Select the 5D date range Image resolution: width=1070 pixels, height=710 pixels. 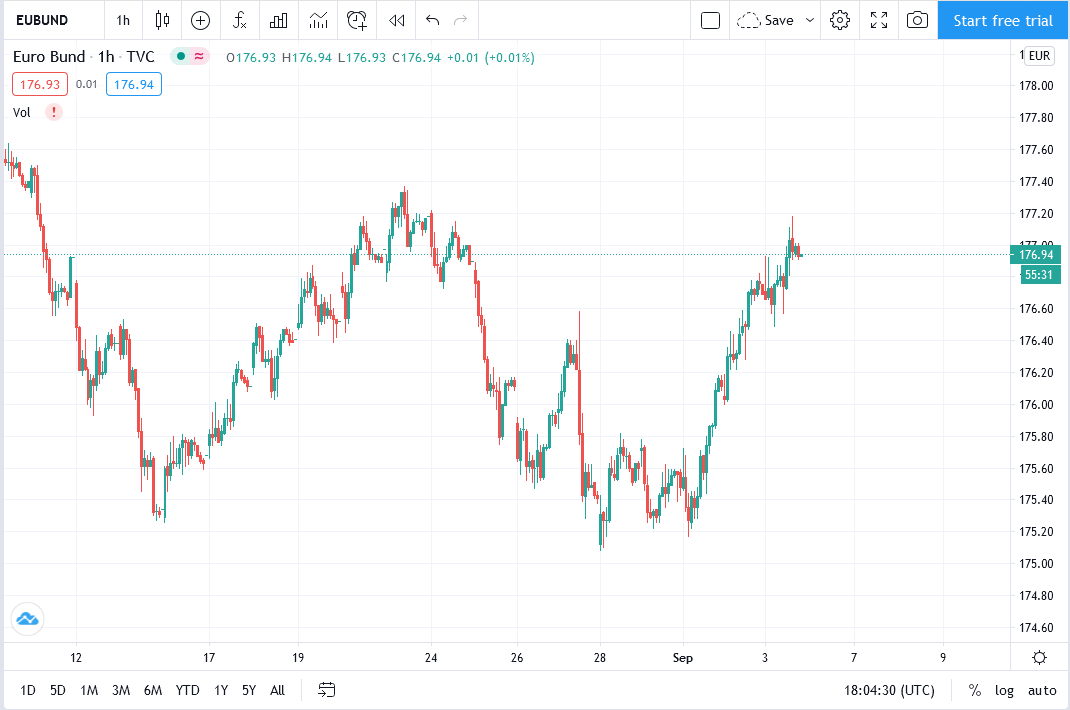pos(58,690)
